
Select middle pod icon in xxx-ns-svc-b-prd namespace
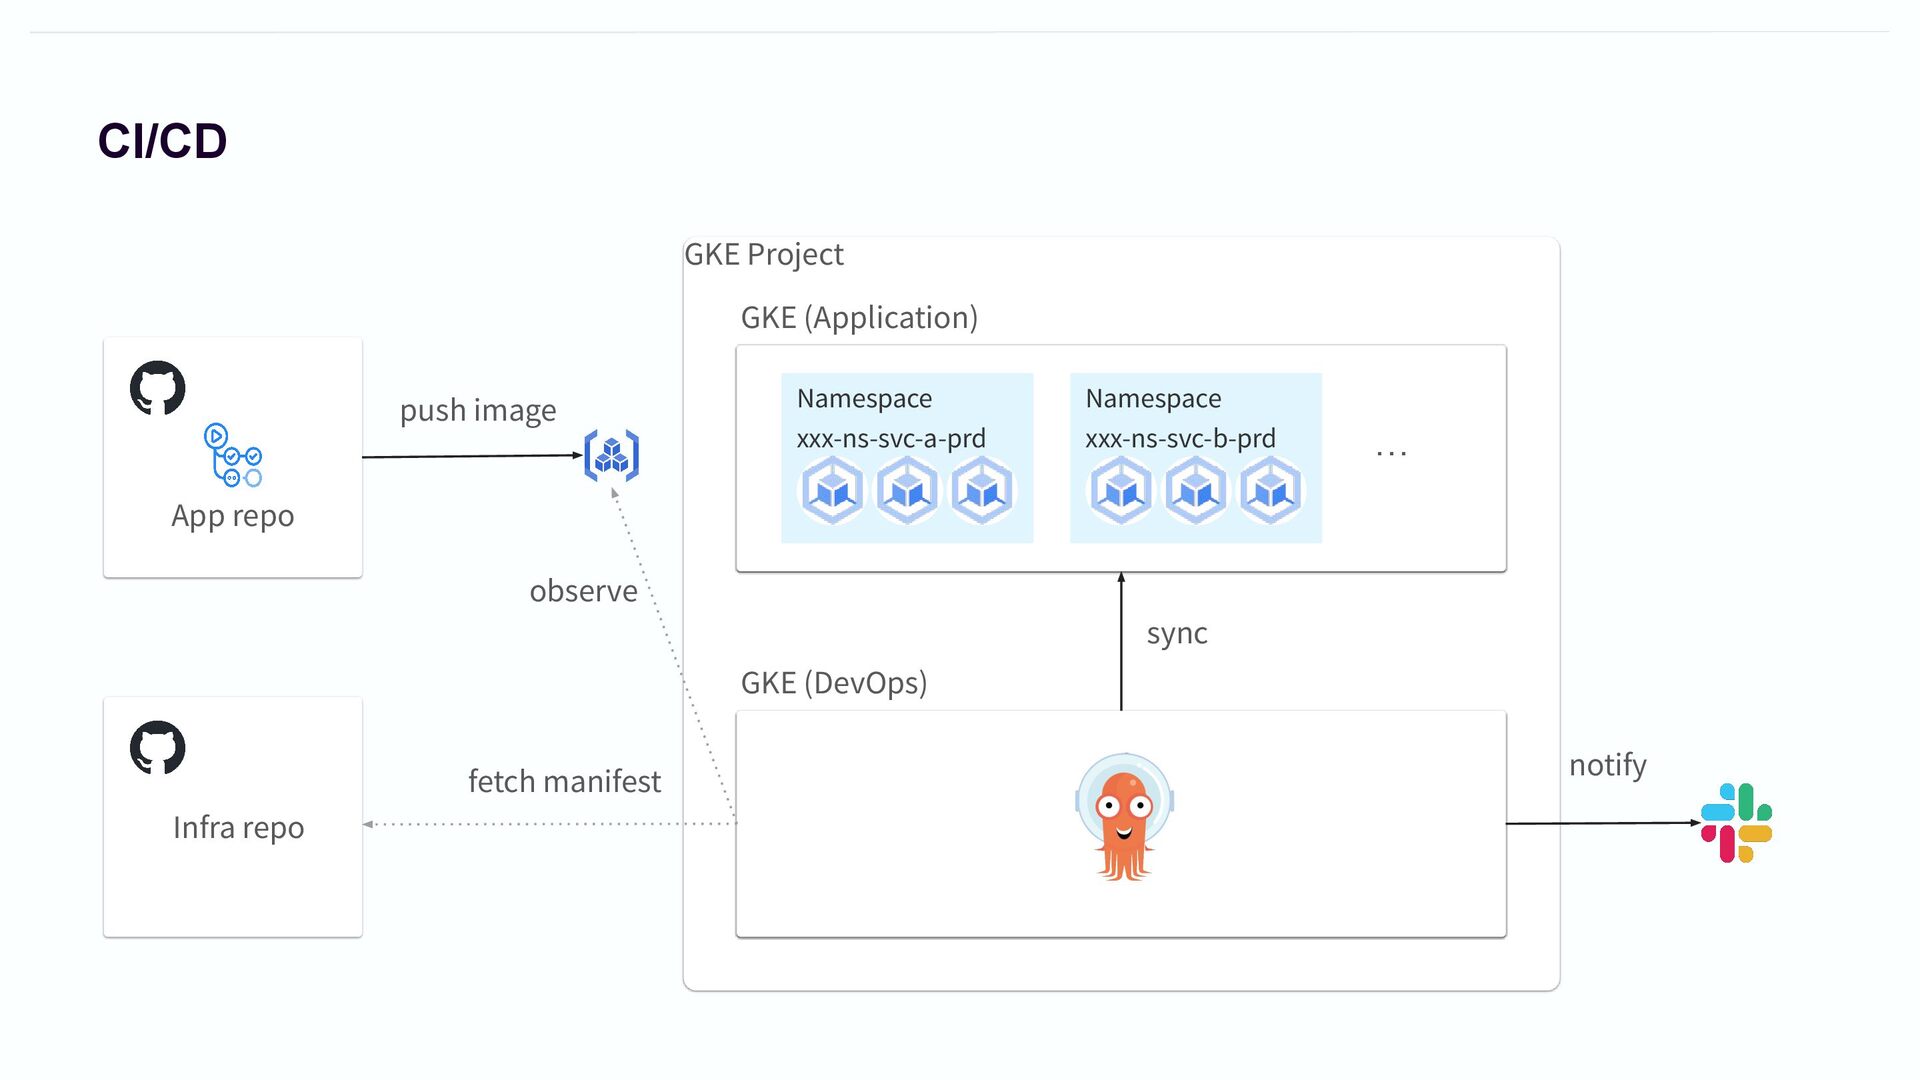point(1196,490)
